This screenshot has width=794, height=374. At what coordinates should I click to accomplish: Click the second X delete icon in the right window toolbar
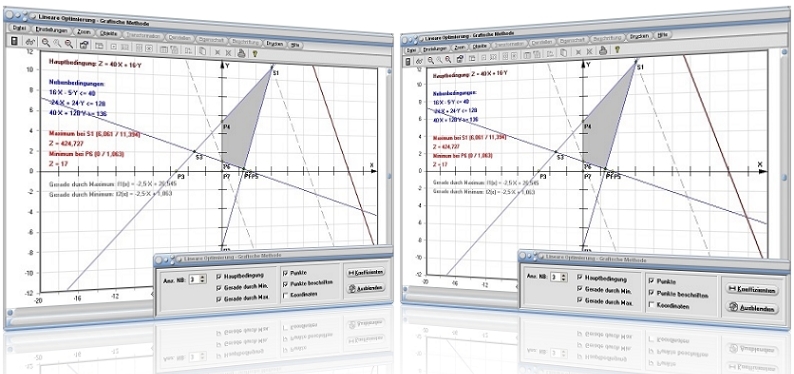coord(589,51)
